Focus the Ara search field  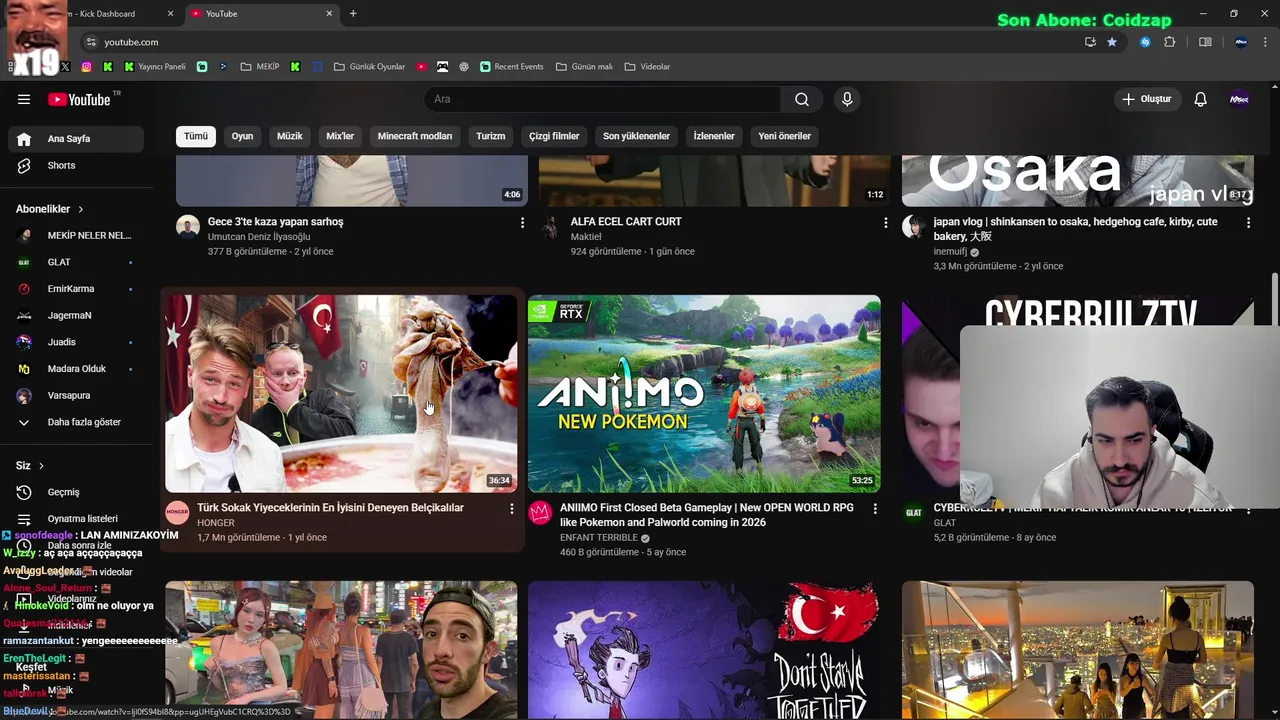tap(603, 99)
